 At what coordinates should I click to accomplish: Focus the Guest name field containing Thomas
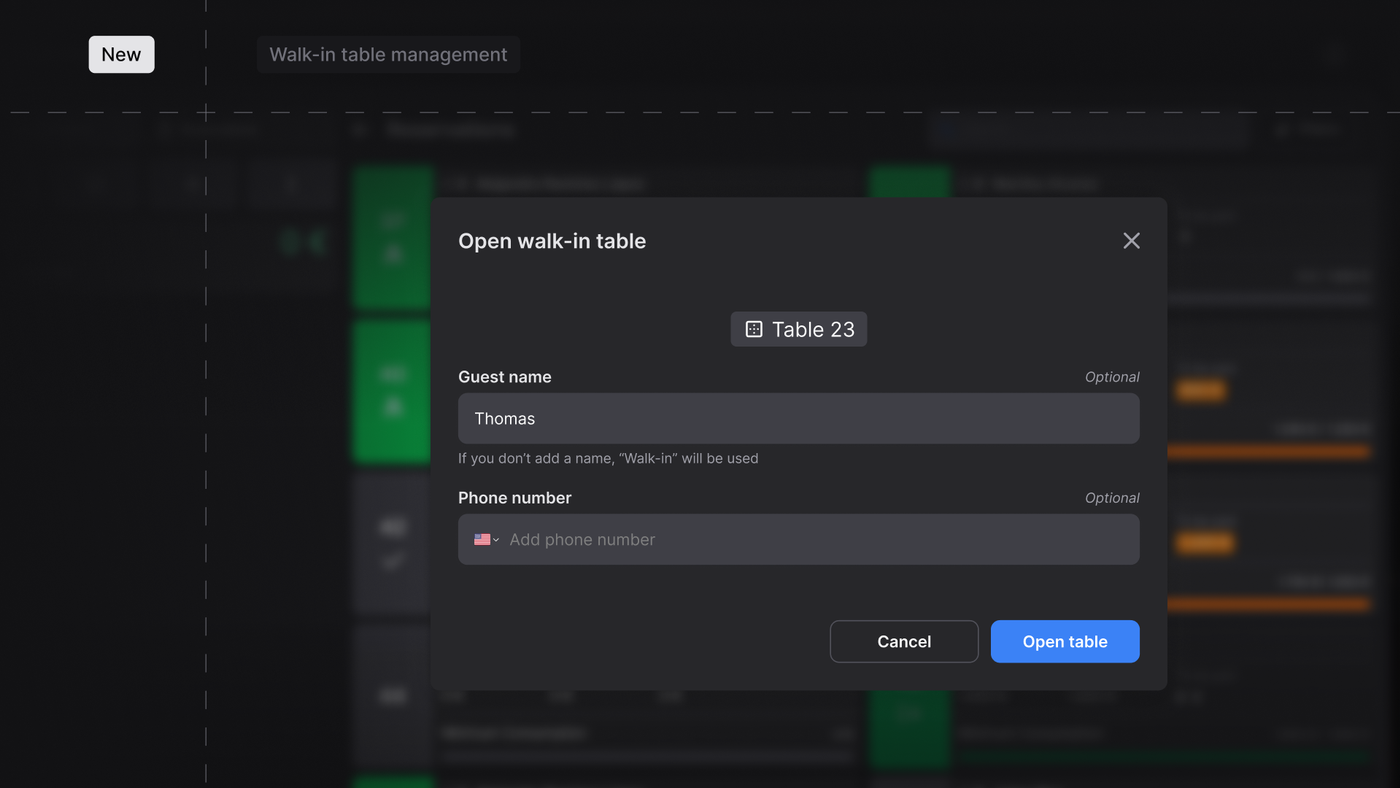point(799,418)
